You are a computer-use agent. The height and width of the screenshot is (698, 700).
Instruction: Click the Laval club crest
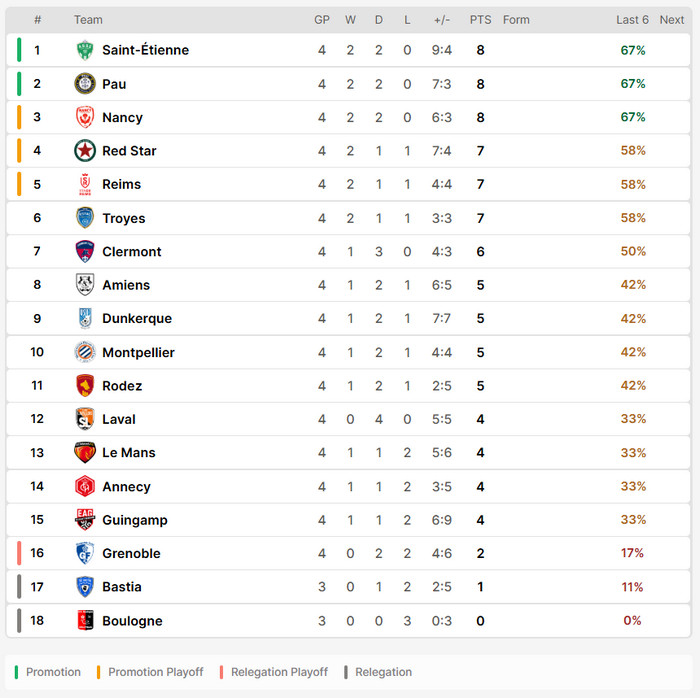(85, 419)
